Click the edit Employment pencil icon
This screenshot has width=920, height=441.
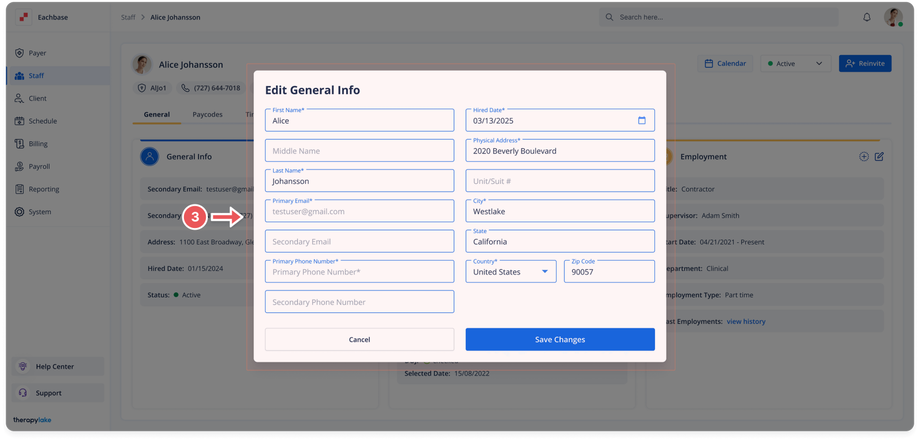coord(880,157)
